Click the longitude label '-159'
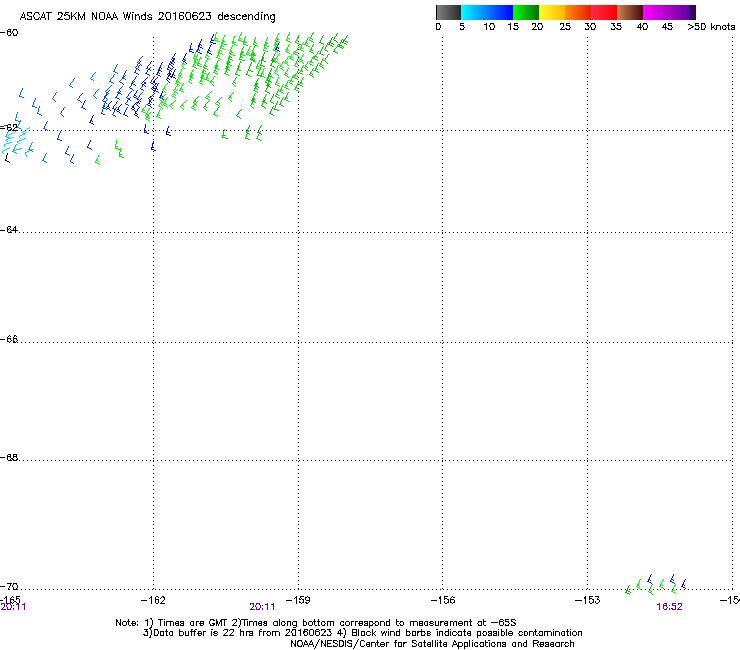Screen dimensions: 740x650 click(298, 600)
